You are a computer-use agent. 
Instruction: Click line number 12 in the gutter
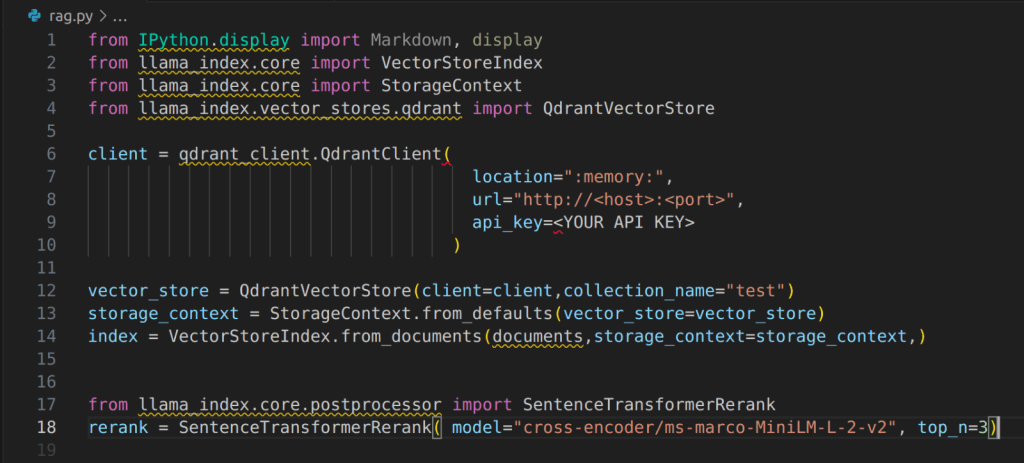click(47, 291)
